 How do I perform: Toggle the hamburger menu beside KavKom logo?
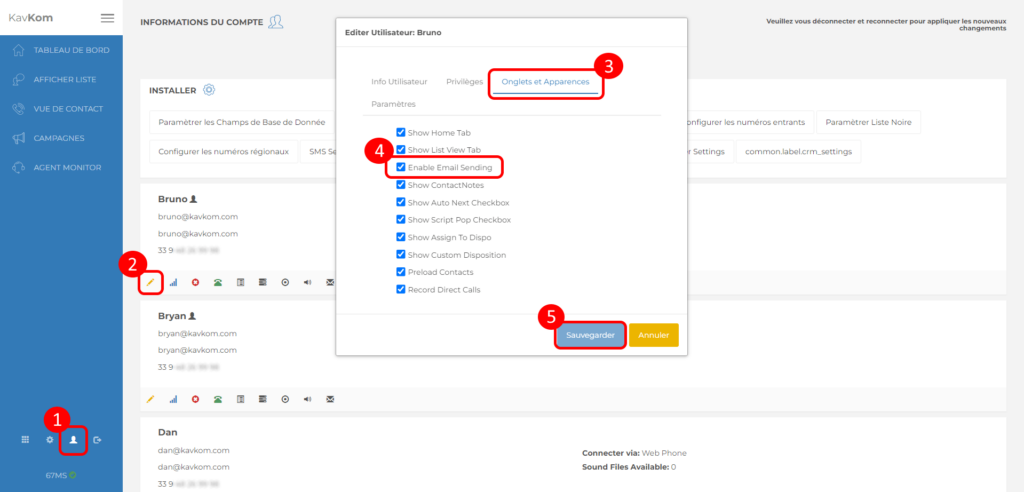pyautogui.click(x=107, y=18)
